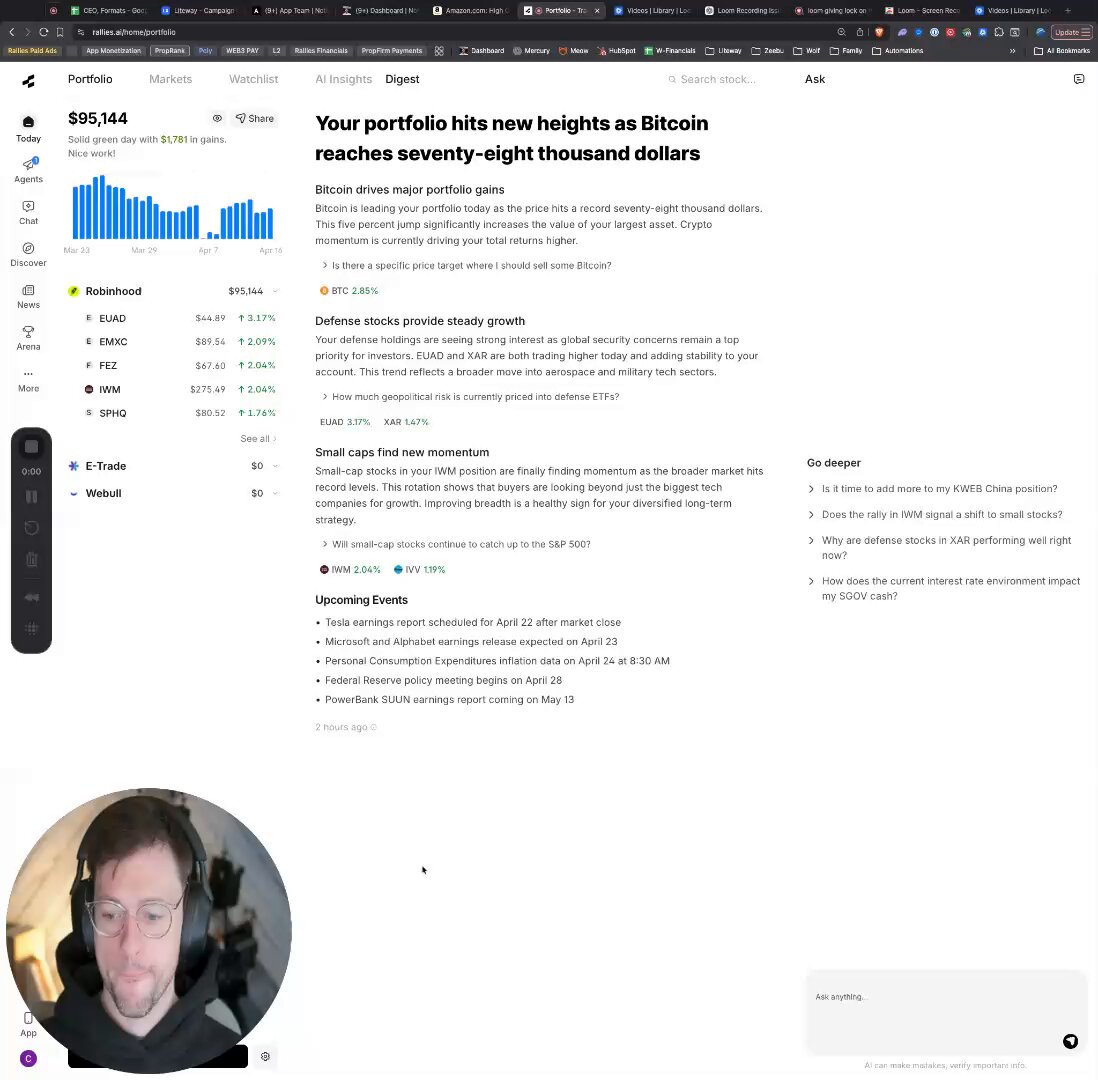This screenshot has height=1080, width=1098.
Task: Expand question about small-cap stocks catching up
Action: coord(456,544)
